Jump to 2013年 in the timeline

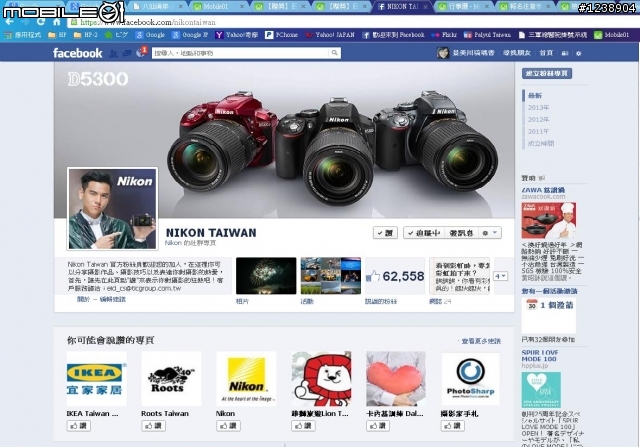(x=538, y=107)
